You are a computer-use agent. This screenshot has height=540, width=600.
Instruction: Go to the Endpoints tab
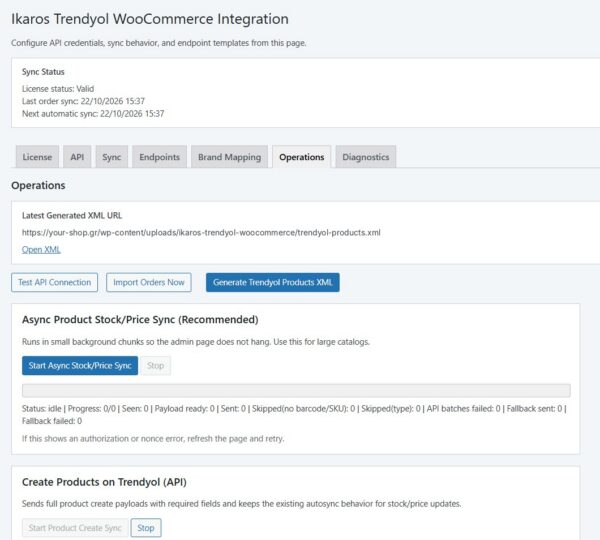pyautogui.click(x=159, y=157)
